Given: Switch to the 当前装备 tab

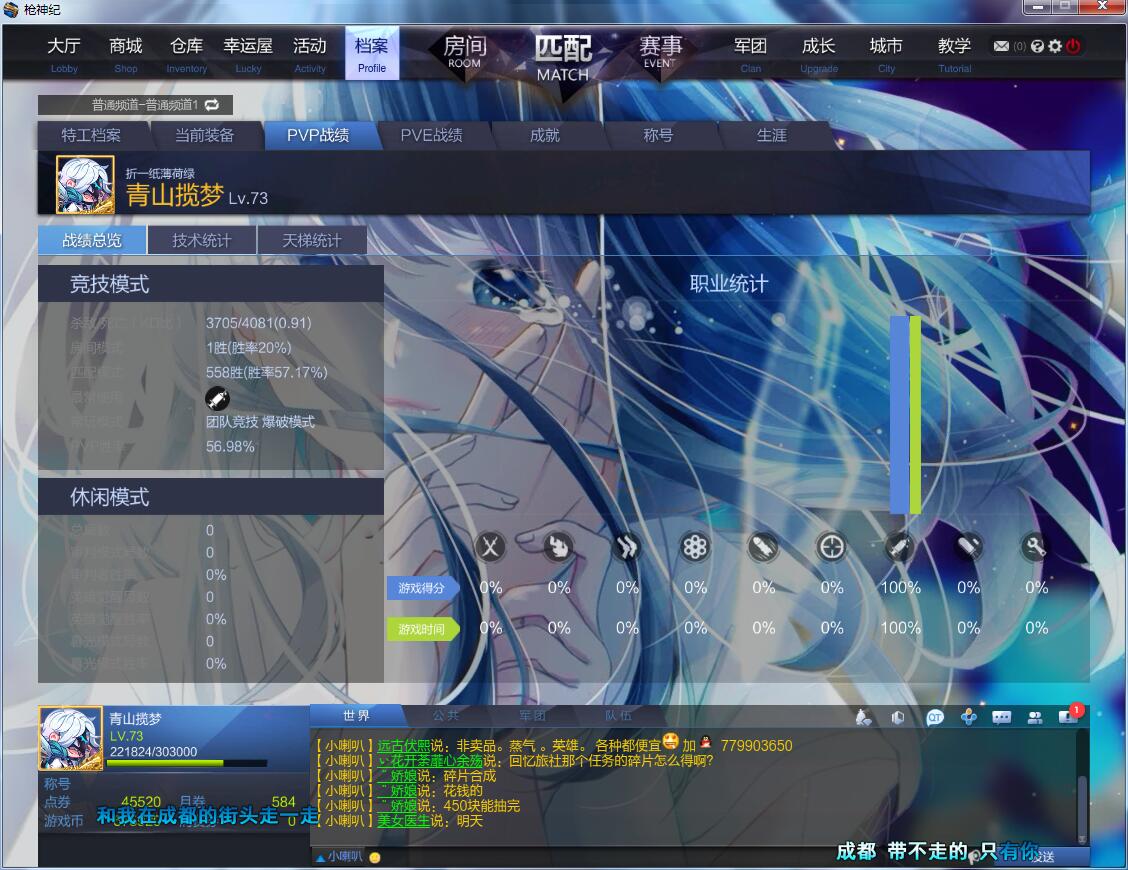Looking at the screenshot, I should tap(205, 135).
